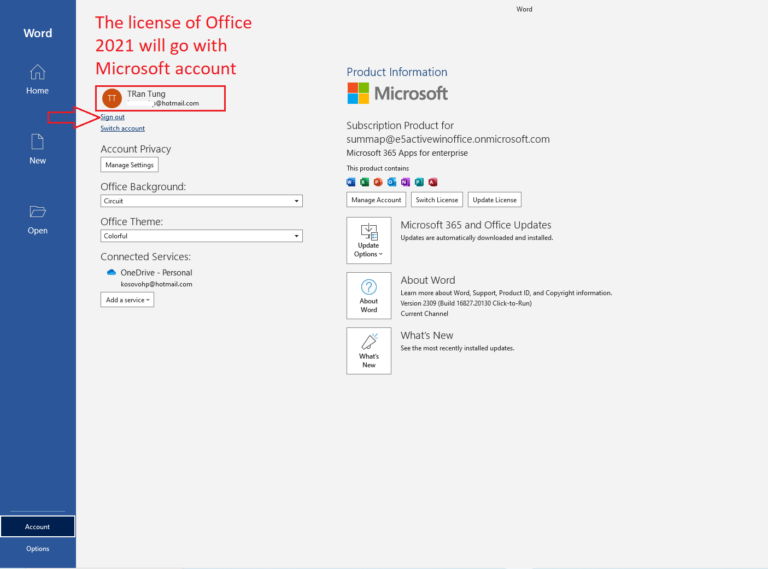Click the OneDrive cloud icon
Viewport: 768px width, 569px height.
click(111, 272)
